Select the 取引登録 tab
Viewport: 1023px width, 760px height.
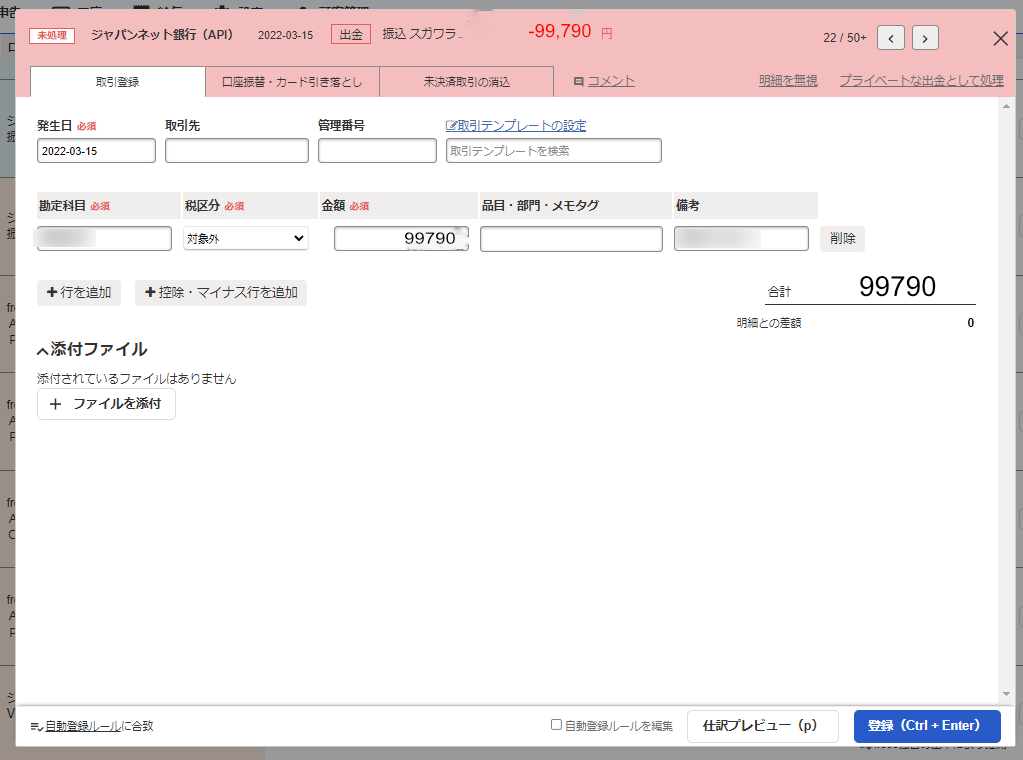pos(117,82)
